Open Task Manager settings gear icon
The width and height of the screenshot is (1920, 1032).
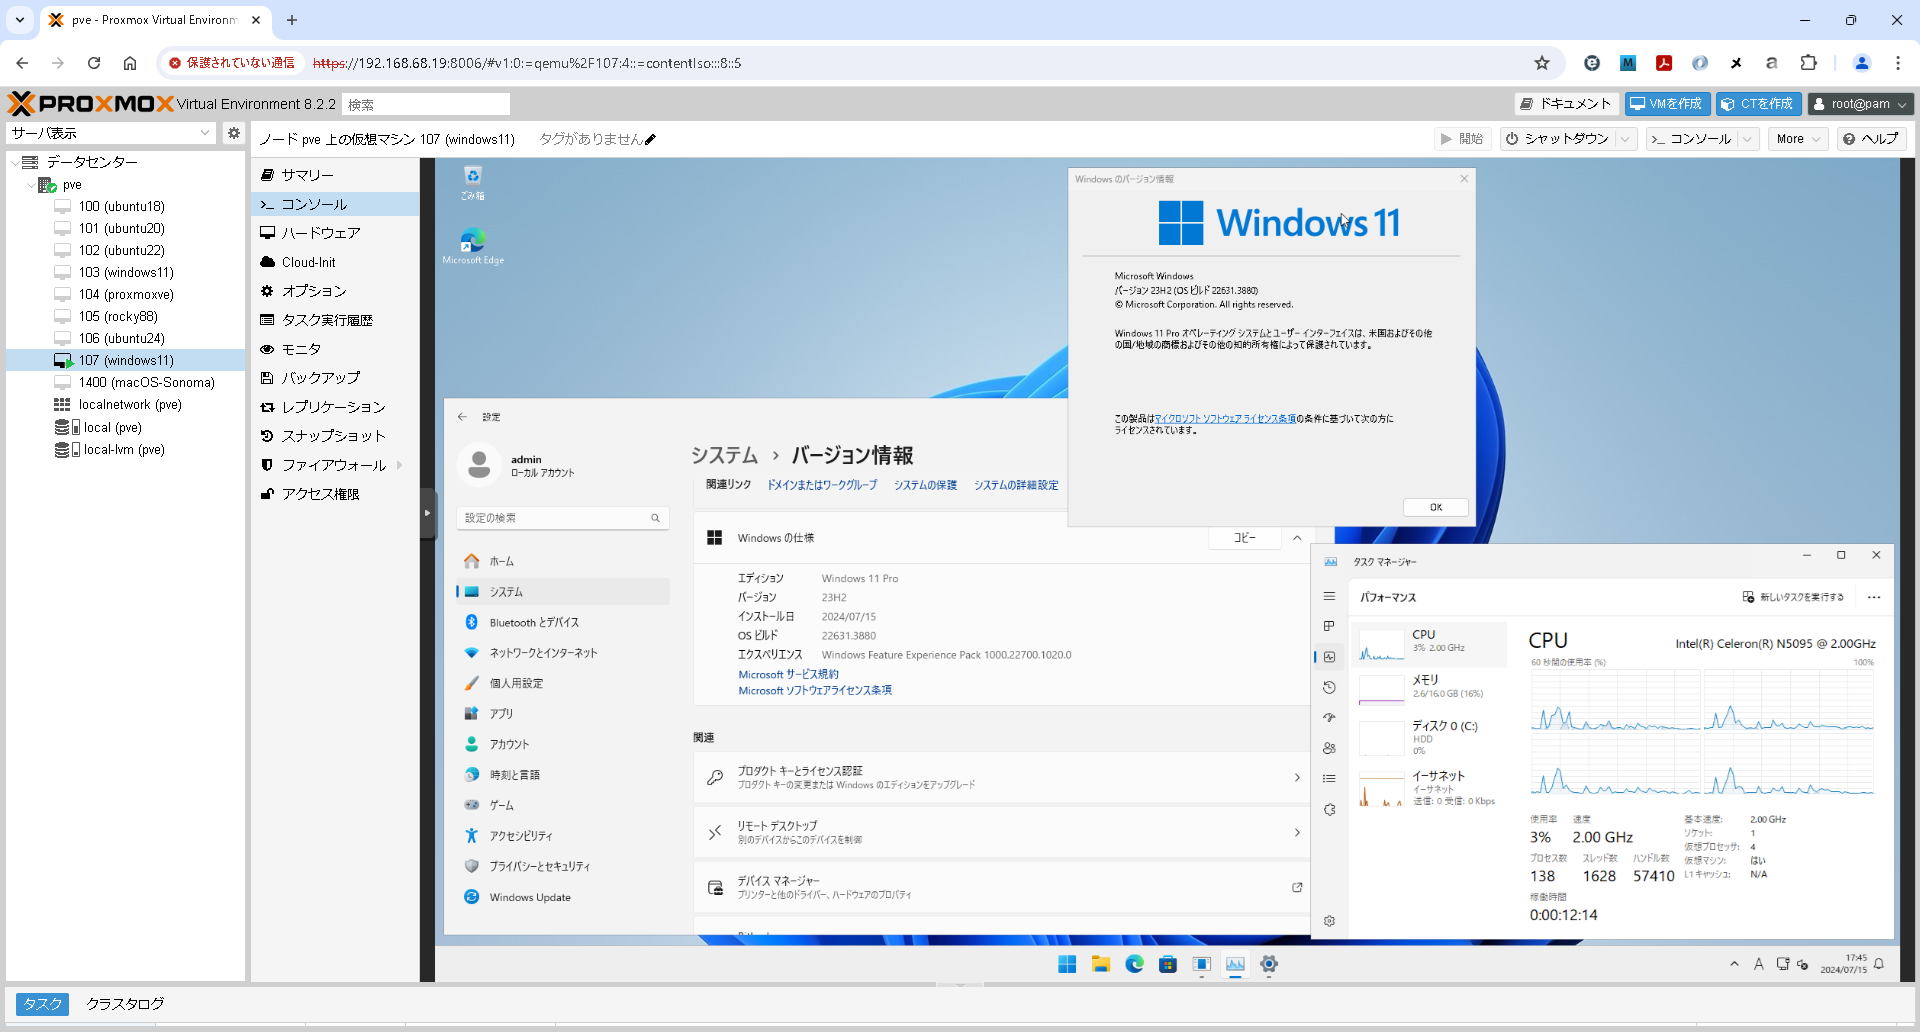coord(1329,921)
